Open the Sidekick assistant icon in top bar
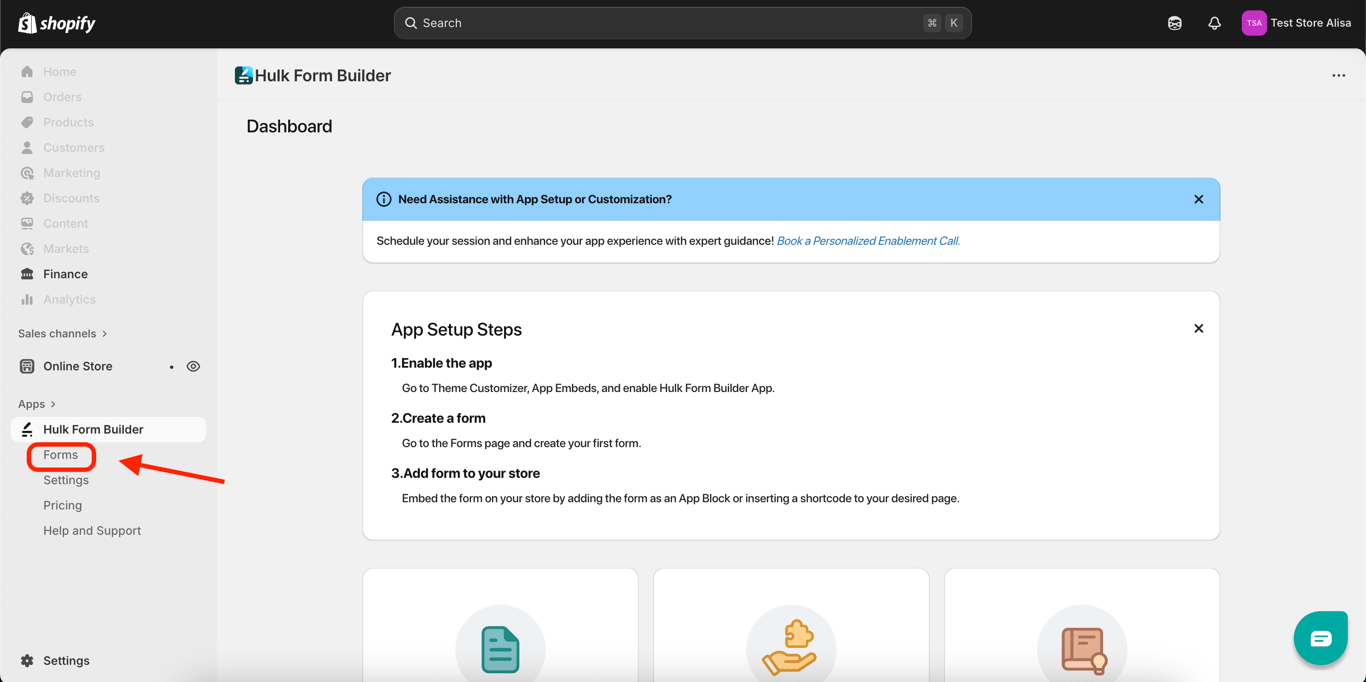Screen dimensions: 1366x682 click(x=1175, y=23)
